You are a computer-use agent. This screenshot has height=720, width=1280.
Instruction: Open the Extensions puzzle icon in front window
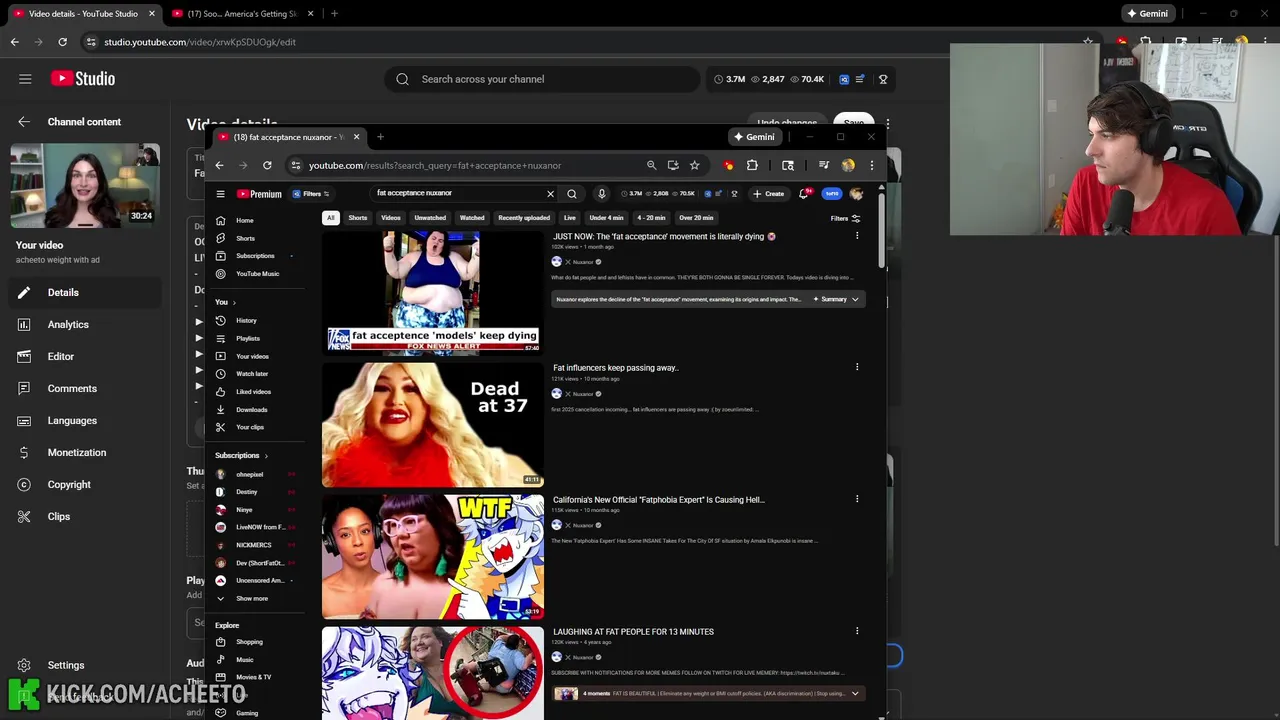click(x=752, y=165)
